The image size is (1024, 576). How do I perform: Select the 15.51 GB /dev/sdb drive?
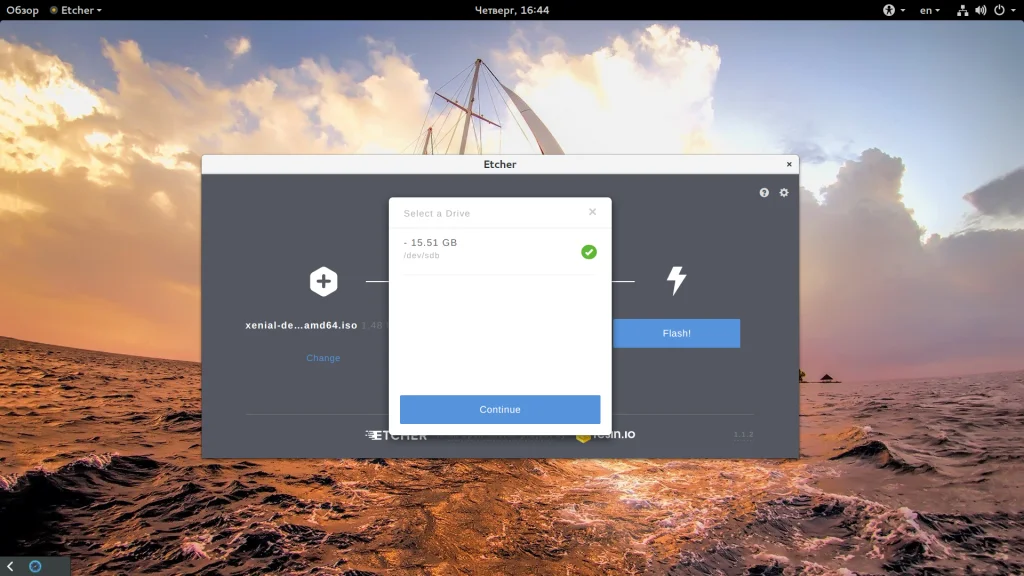pos(500,251)
